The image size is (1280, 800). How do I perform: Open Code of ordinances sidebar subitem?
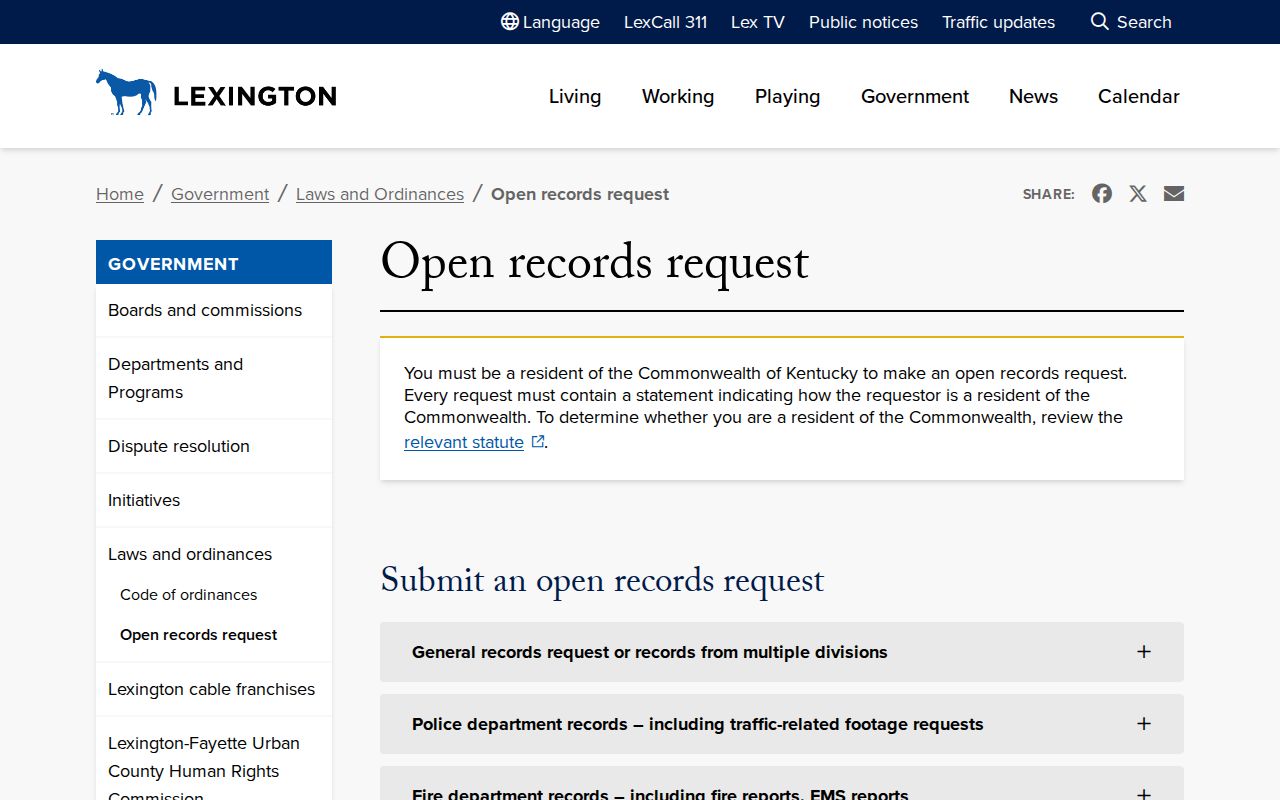coord(189,595)
